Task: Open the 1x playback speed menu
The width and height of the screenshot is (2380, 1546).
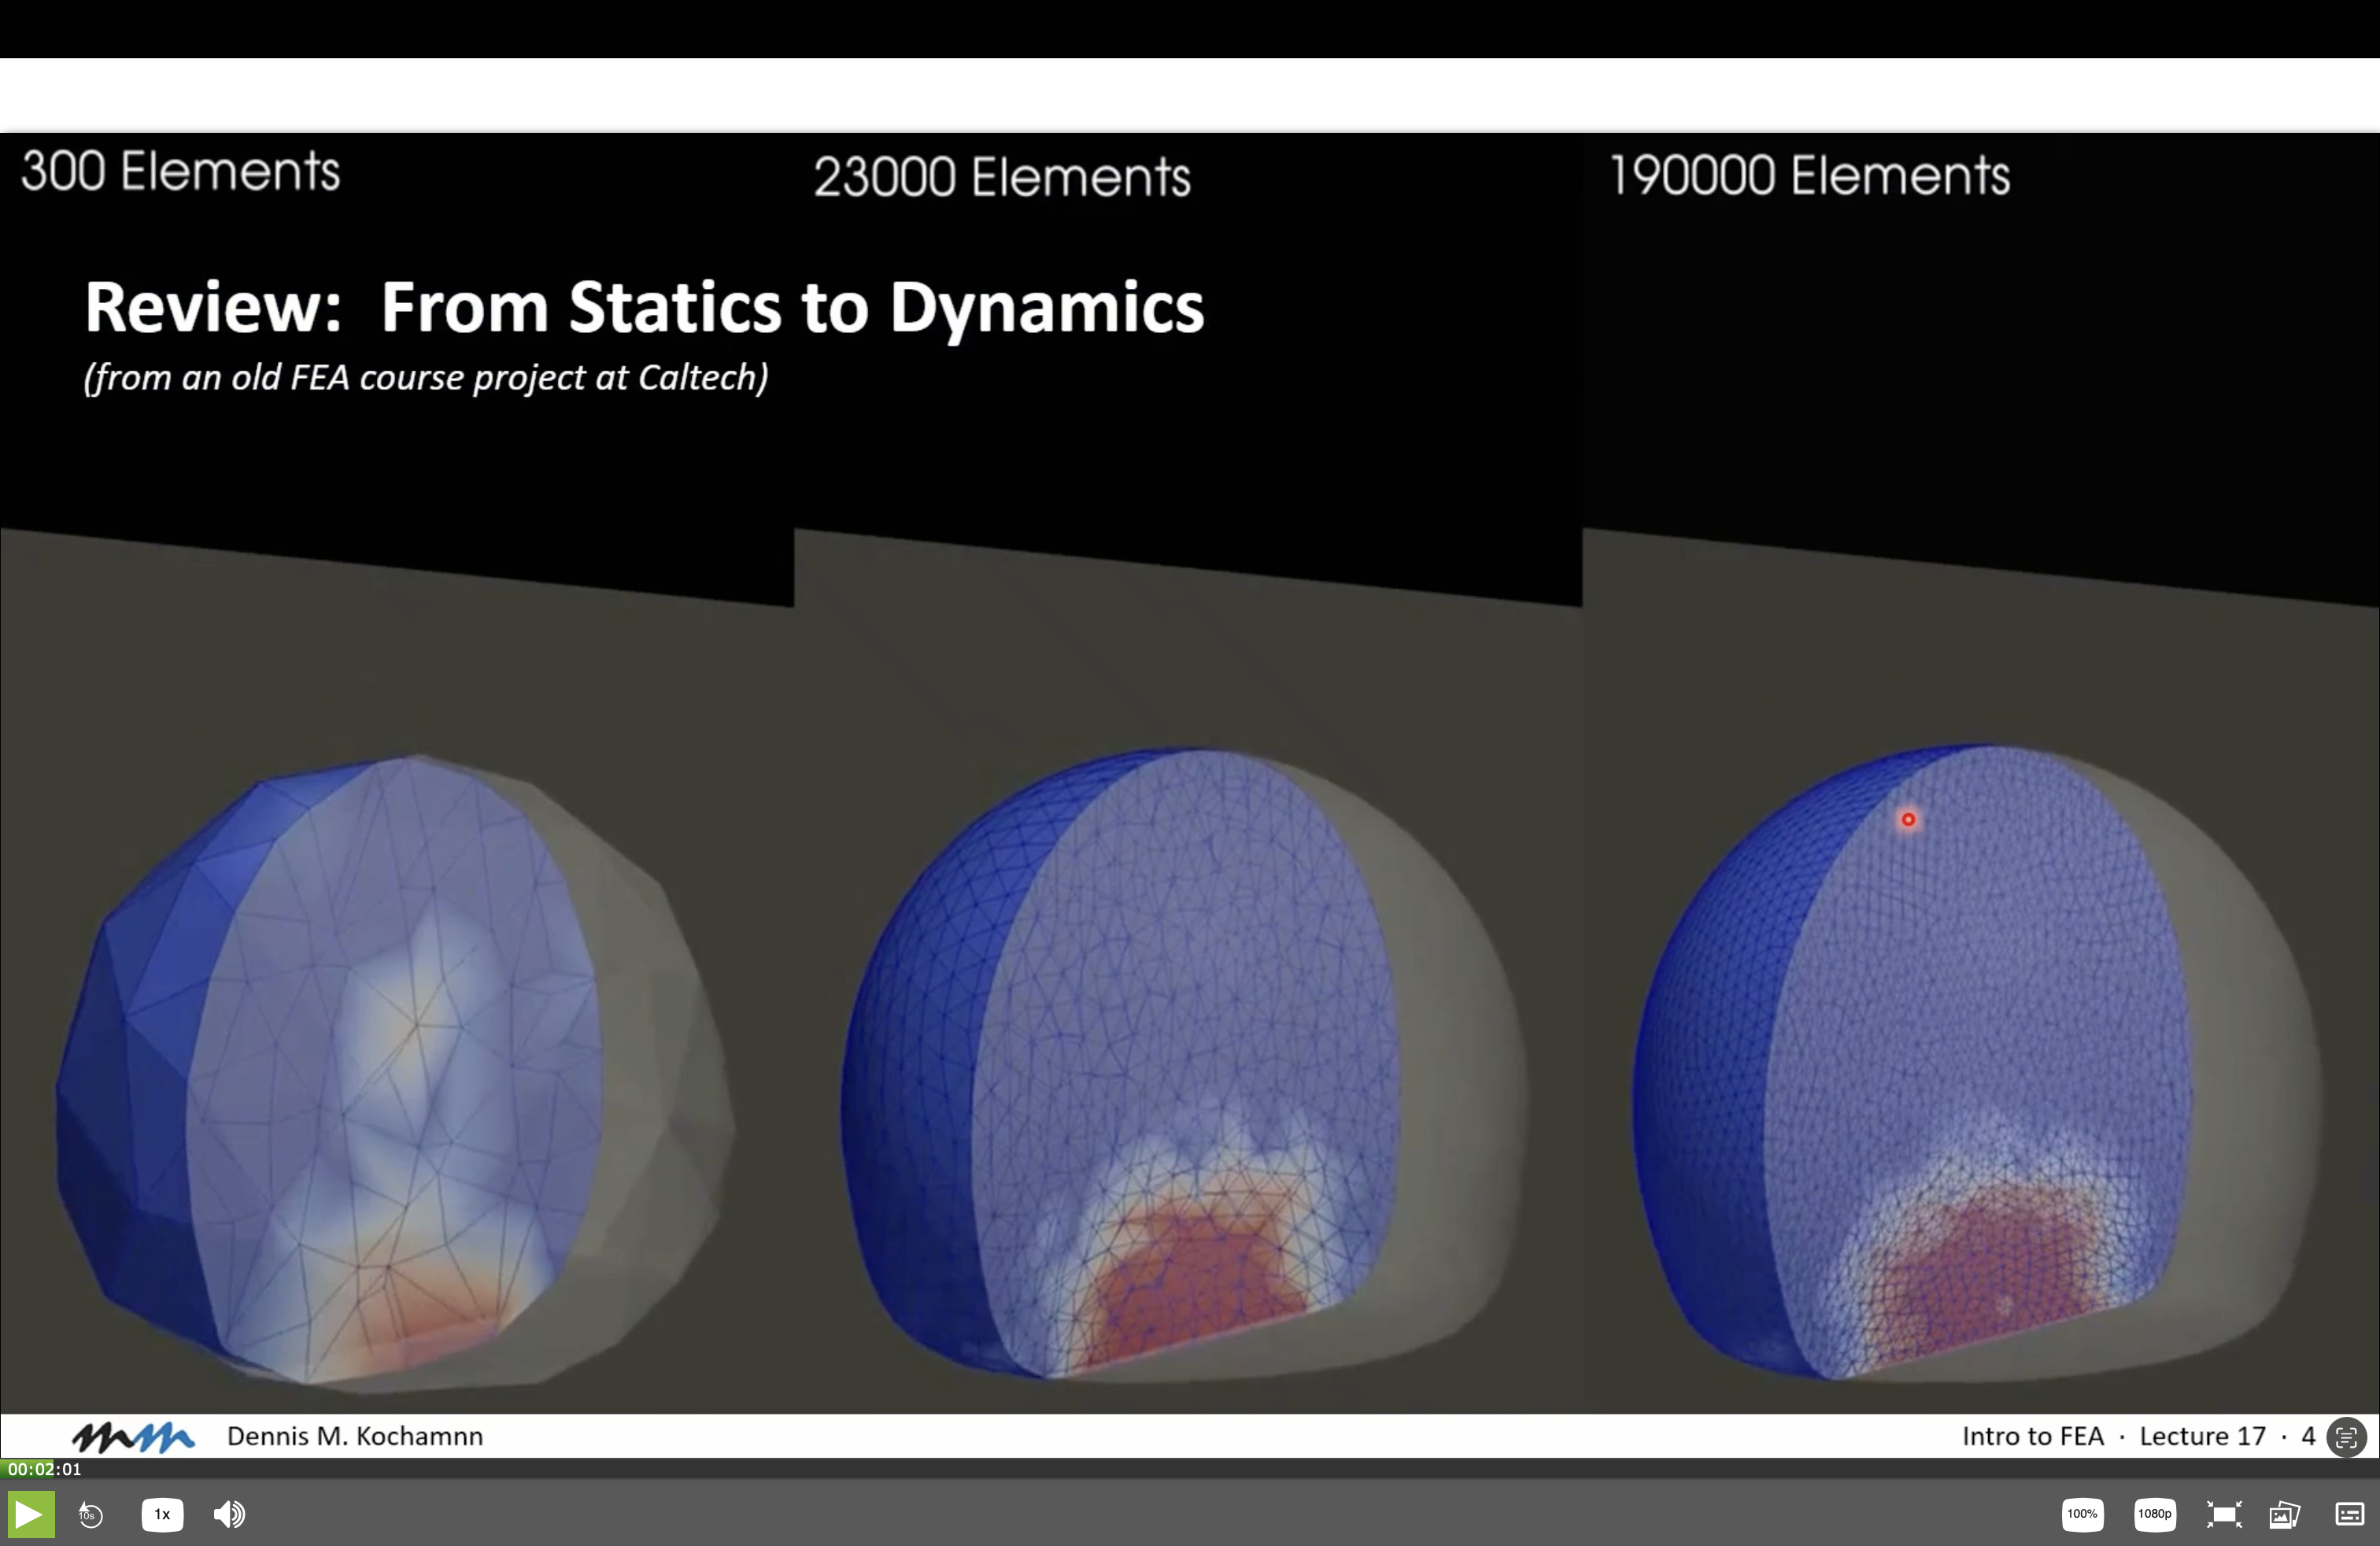Action: coord(162,1514)
